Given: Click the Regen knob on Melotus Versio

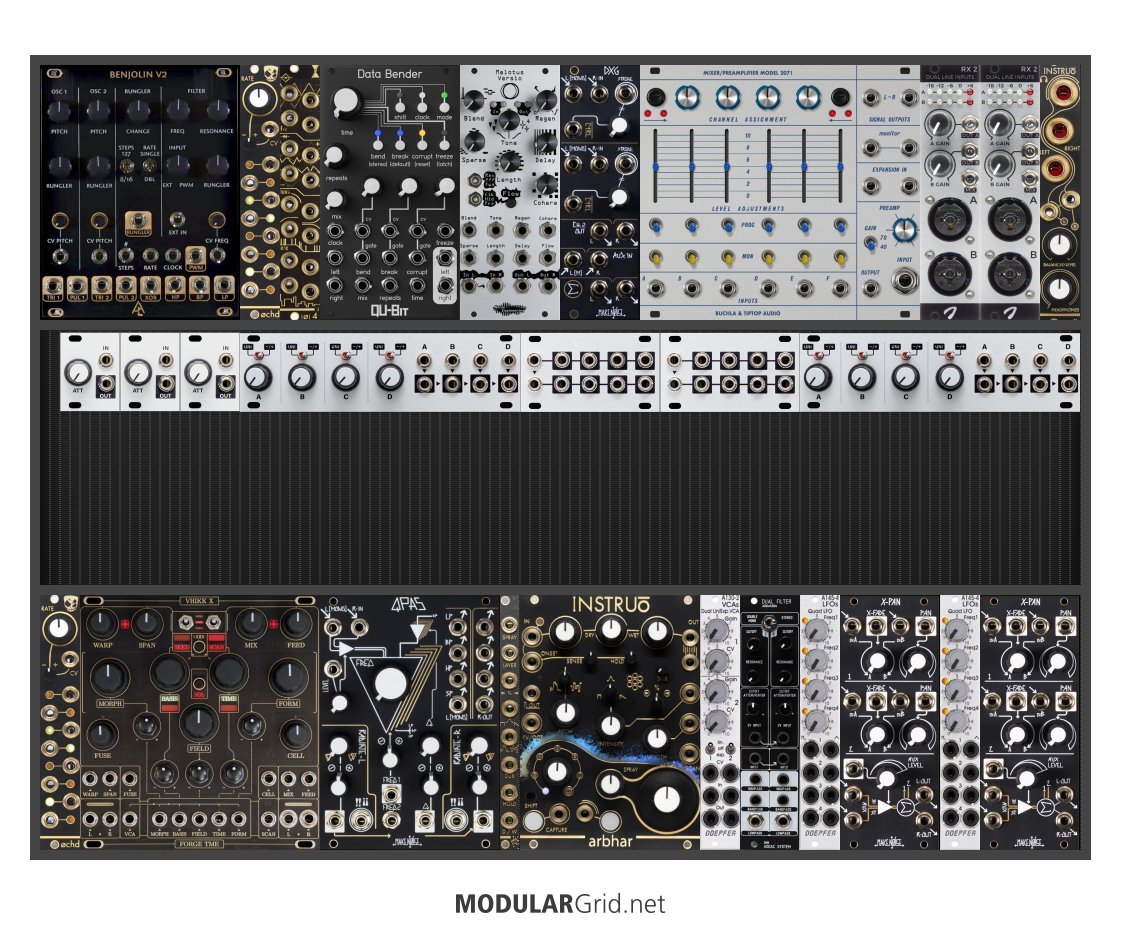Looking at the screenshot, I should point(545,101).
